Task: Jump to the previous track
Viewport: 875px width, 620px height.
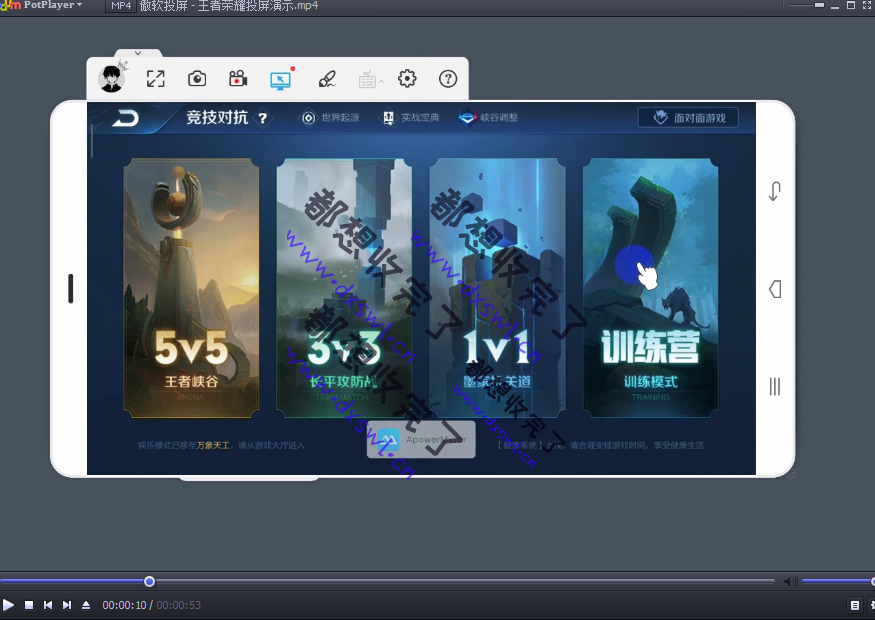Action: pyautogui.click(x=48, y=605)
